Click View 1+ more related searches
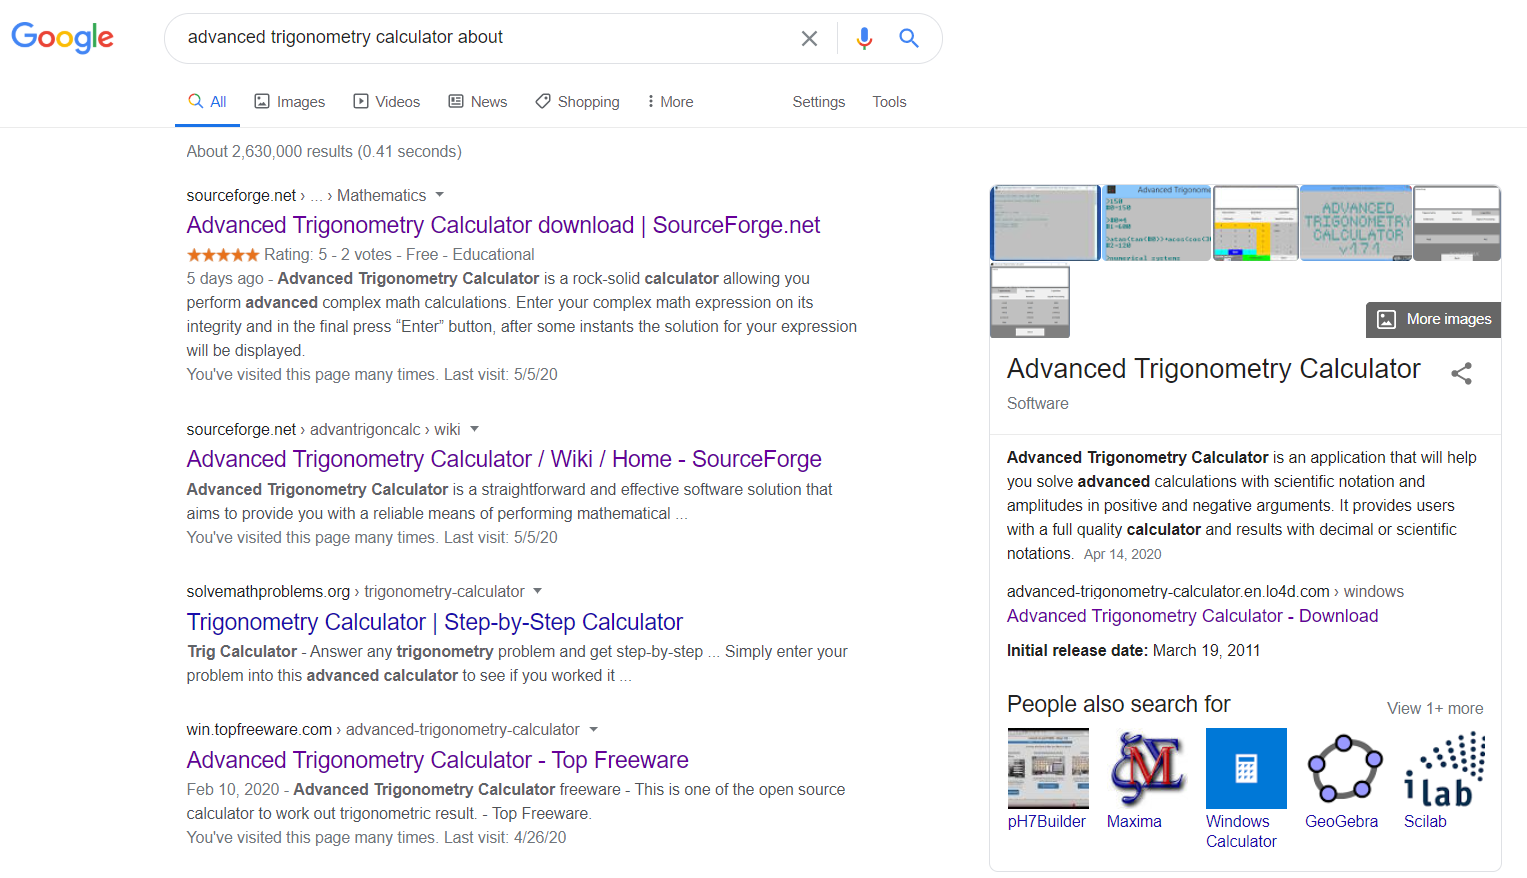The image size is (1527, 878). pos(1435,708)
